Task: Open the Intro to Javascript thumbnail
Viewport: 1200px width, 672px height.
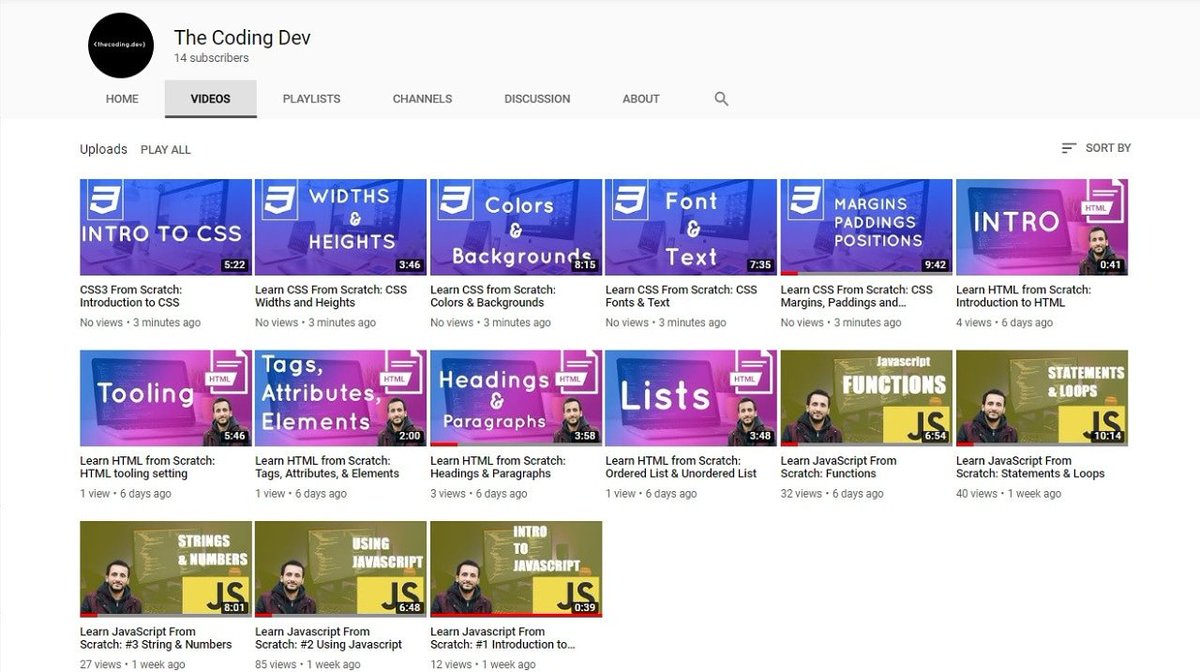Action: coord(516,569)
